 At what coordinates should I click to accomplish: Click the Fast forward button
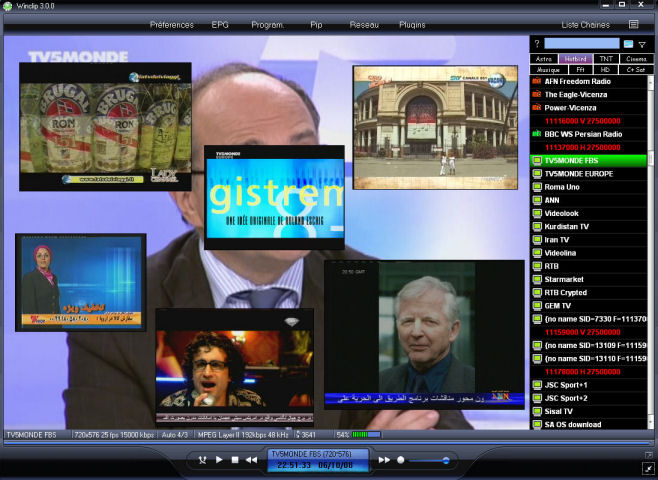click(384, 460)
